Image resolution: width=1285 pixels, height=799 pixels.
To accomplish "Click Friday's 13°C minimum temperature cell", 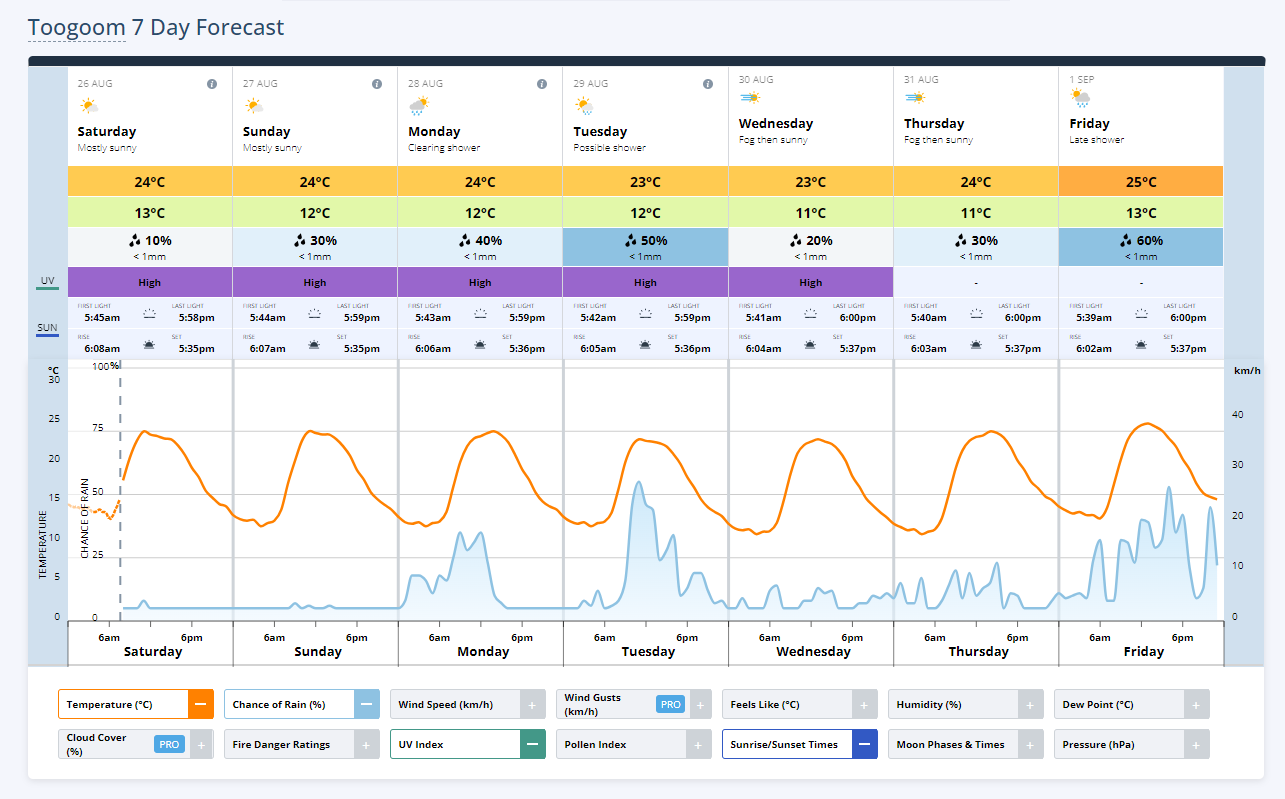I will pyautogui.click(x=1141, y=212).
